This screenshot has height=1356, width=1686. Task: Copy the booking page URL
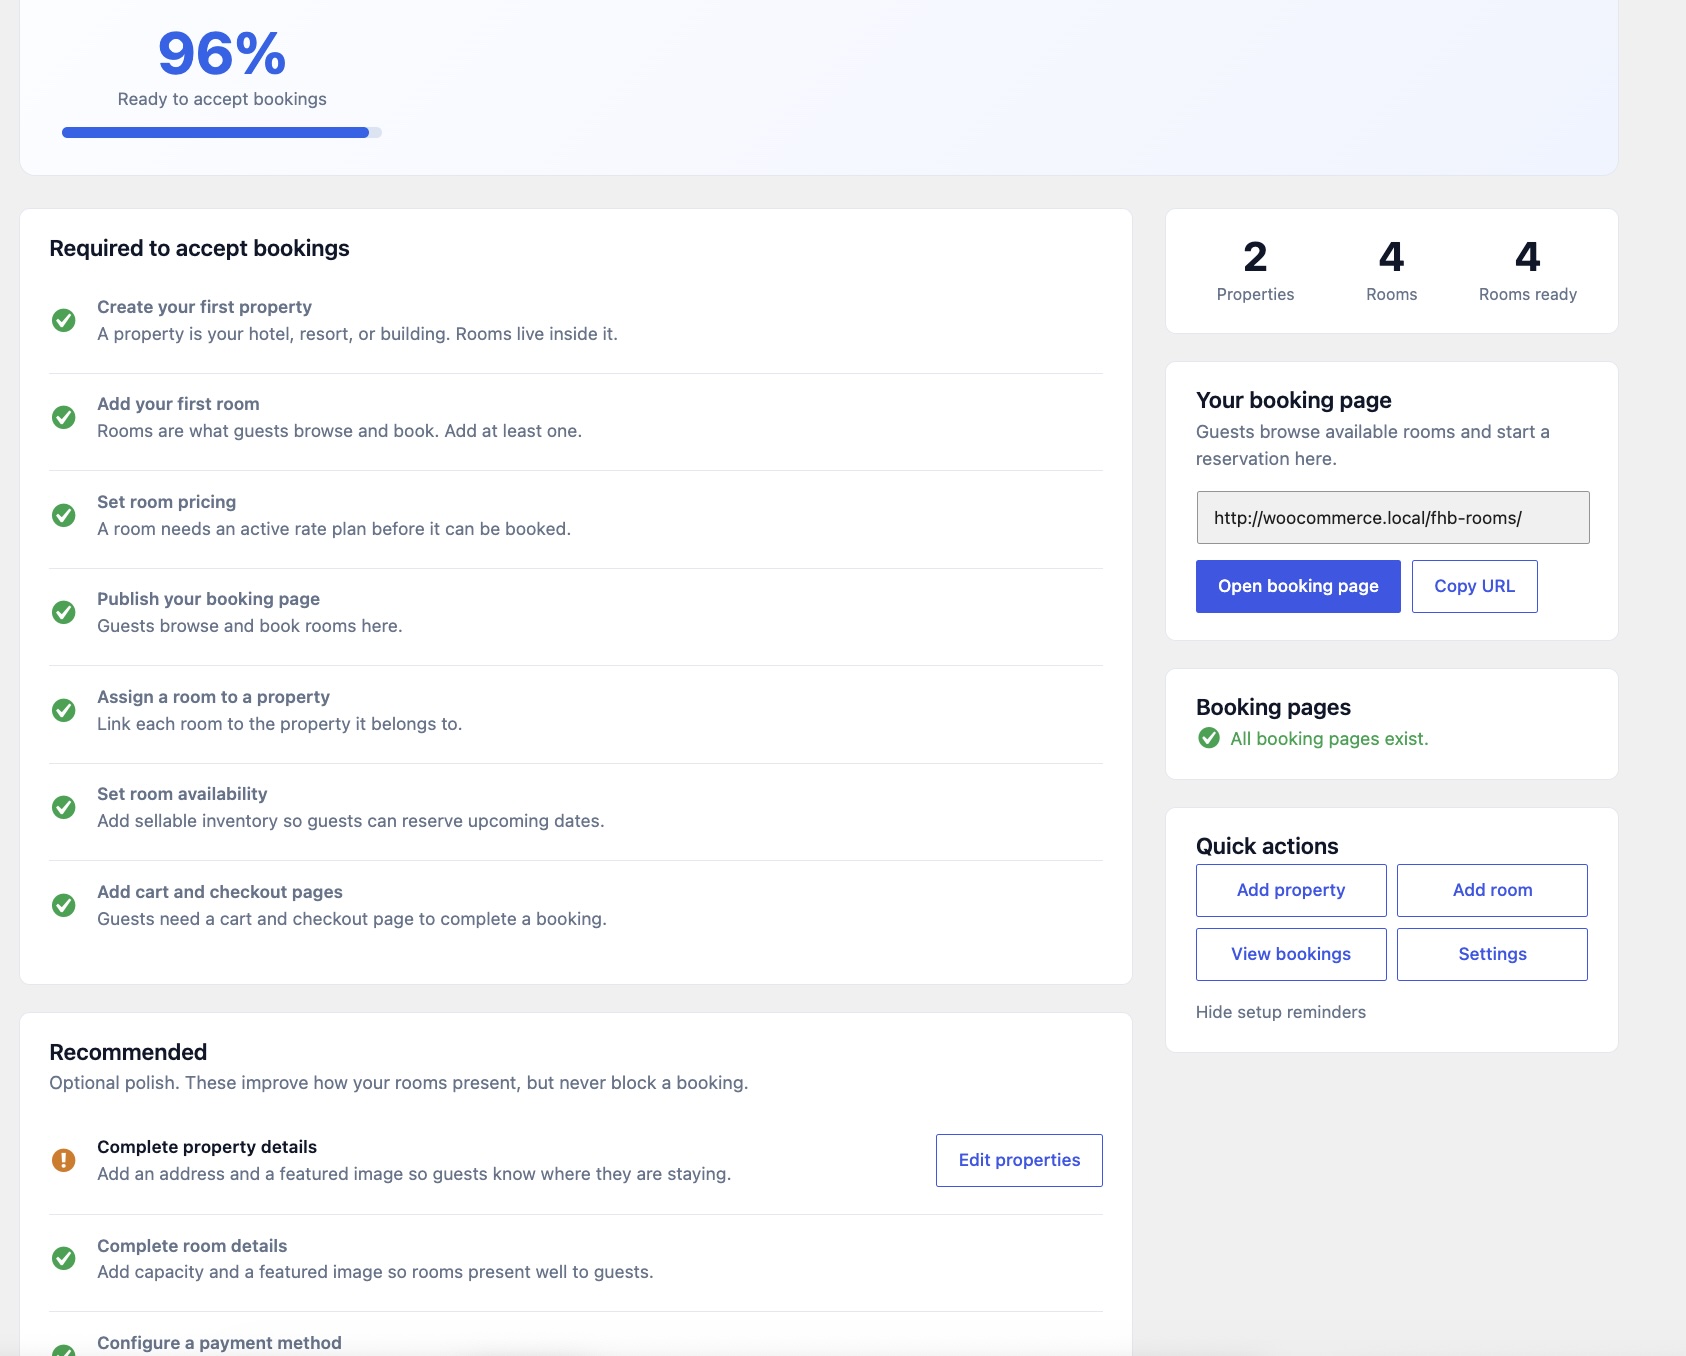(1474, 586)
